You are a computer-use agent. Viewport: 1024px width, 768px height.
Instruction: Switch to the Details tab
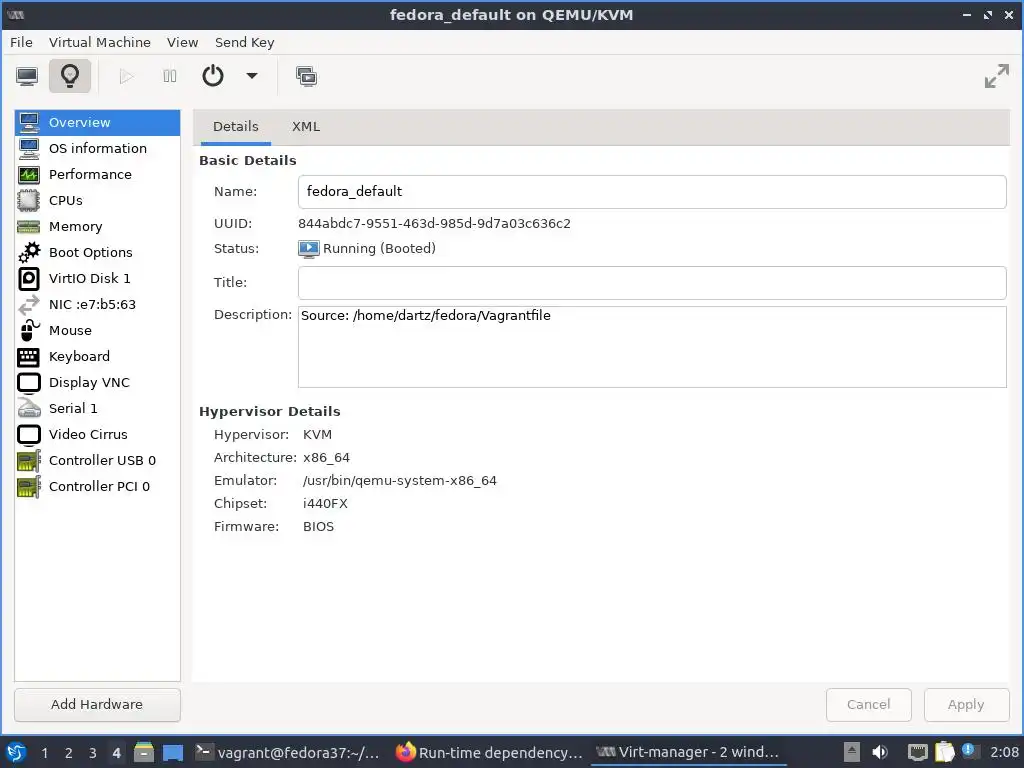click(236, 127)
